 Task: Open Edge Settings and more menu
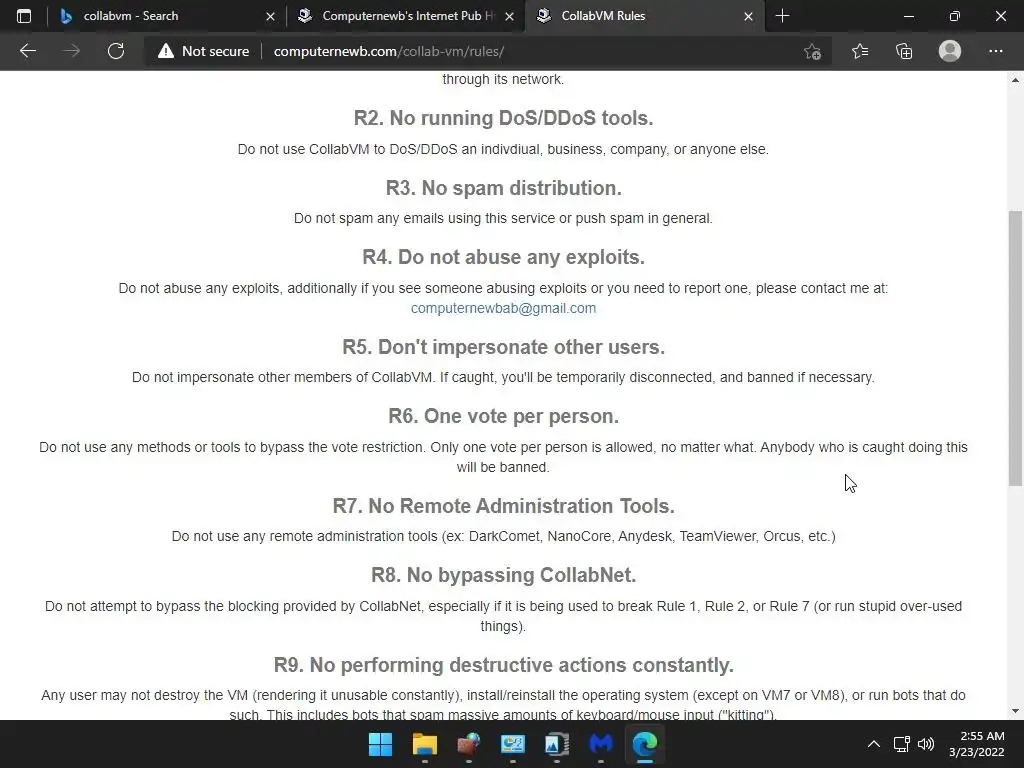coord(995,51)
